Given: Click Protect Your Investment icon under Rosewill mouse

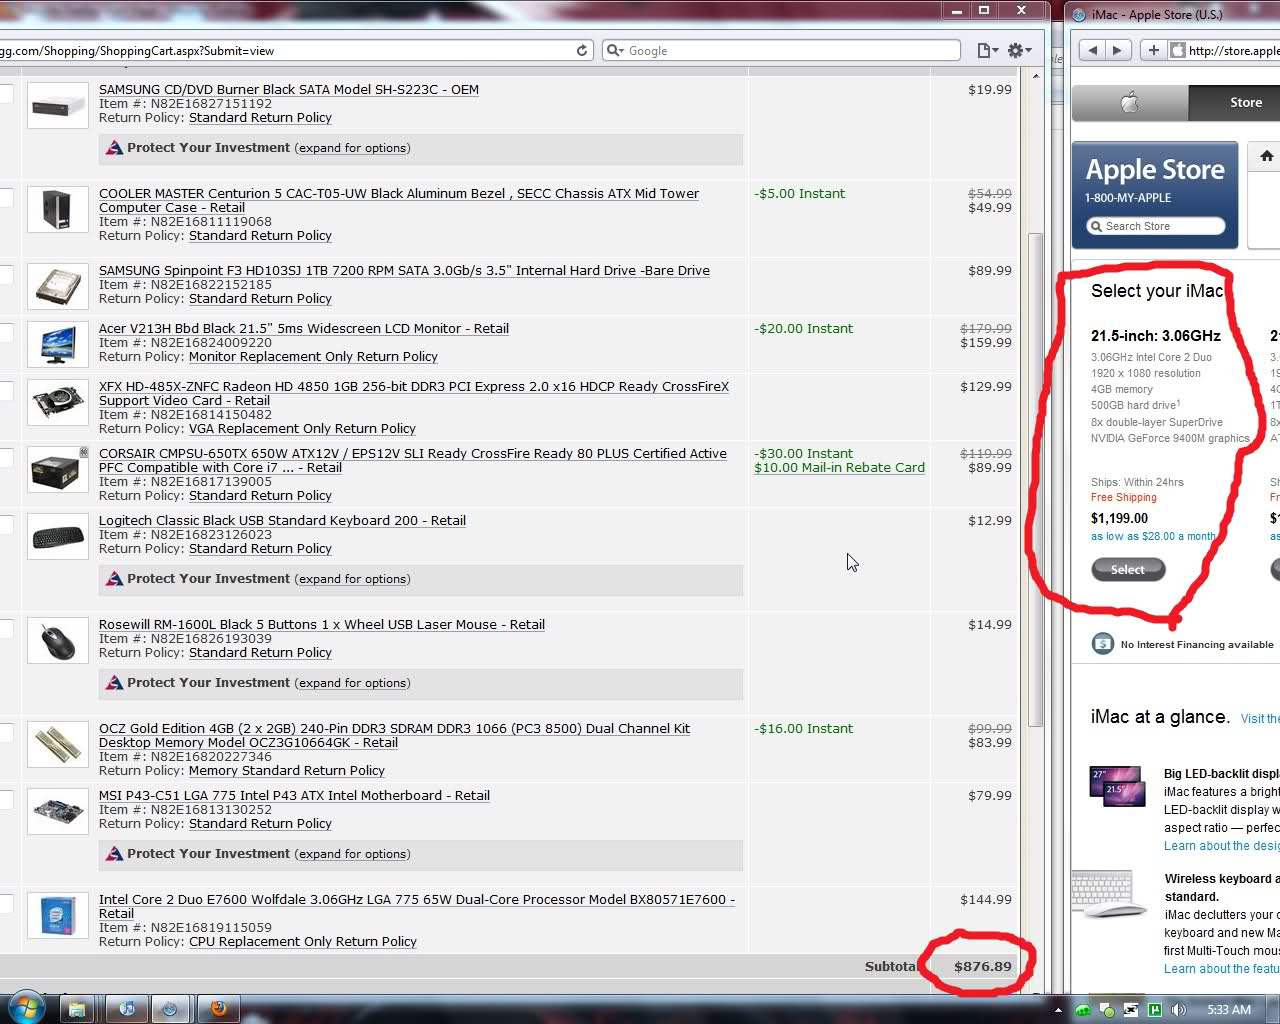Looking at the screenshot, I should pyautogui.click(x=114, y=683).
